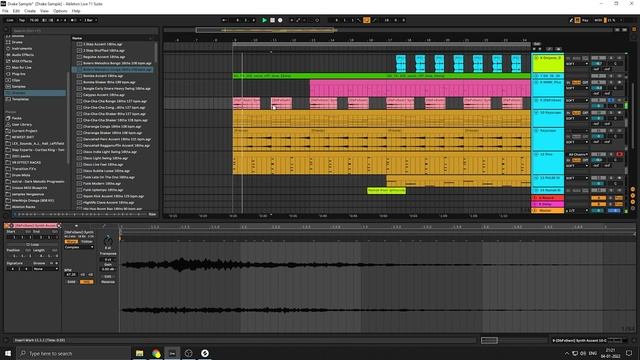Select Instruments in the browser sidebar
640x360 pixels.
click(x=21, y=48)
